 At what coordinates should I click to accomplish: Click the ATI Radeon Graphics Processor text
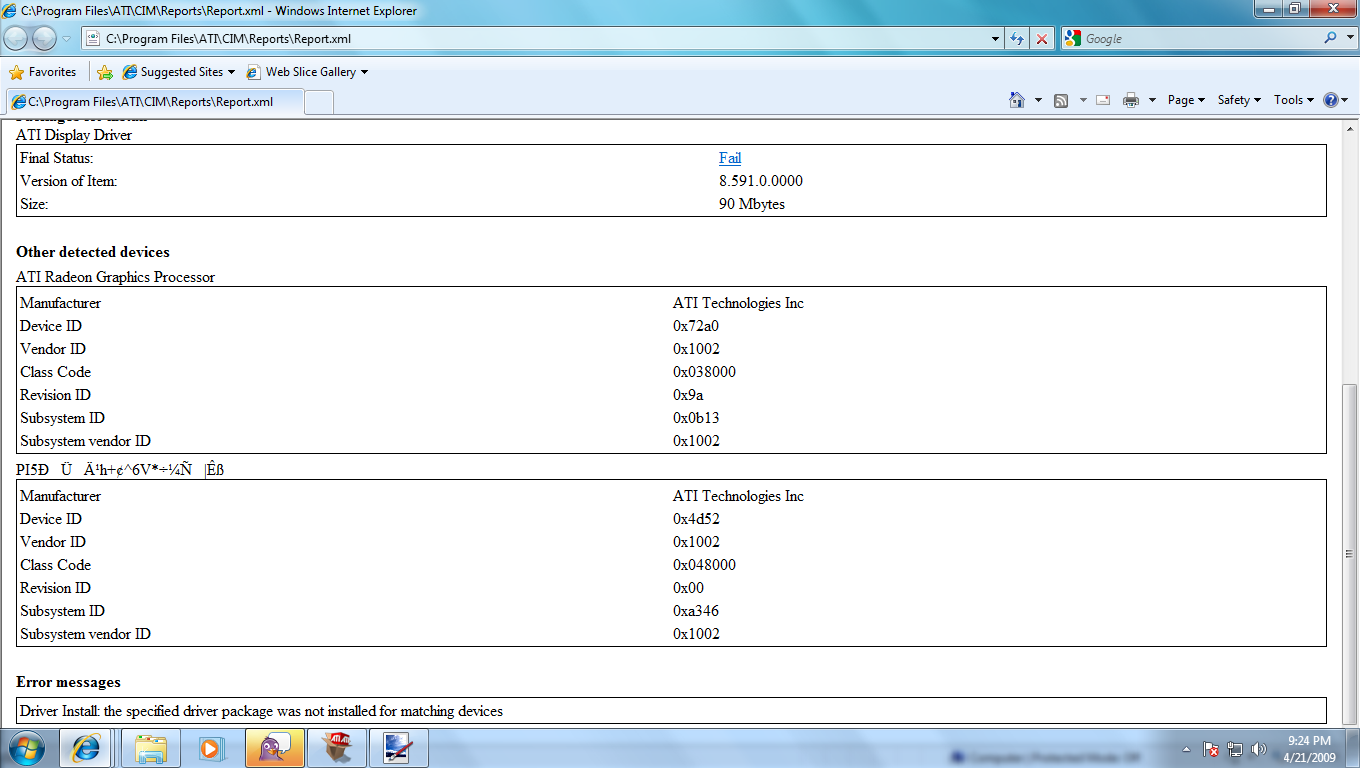pos(115,277)
